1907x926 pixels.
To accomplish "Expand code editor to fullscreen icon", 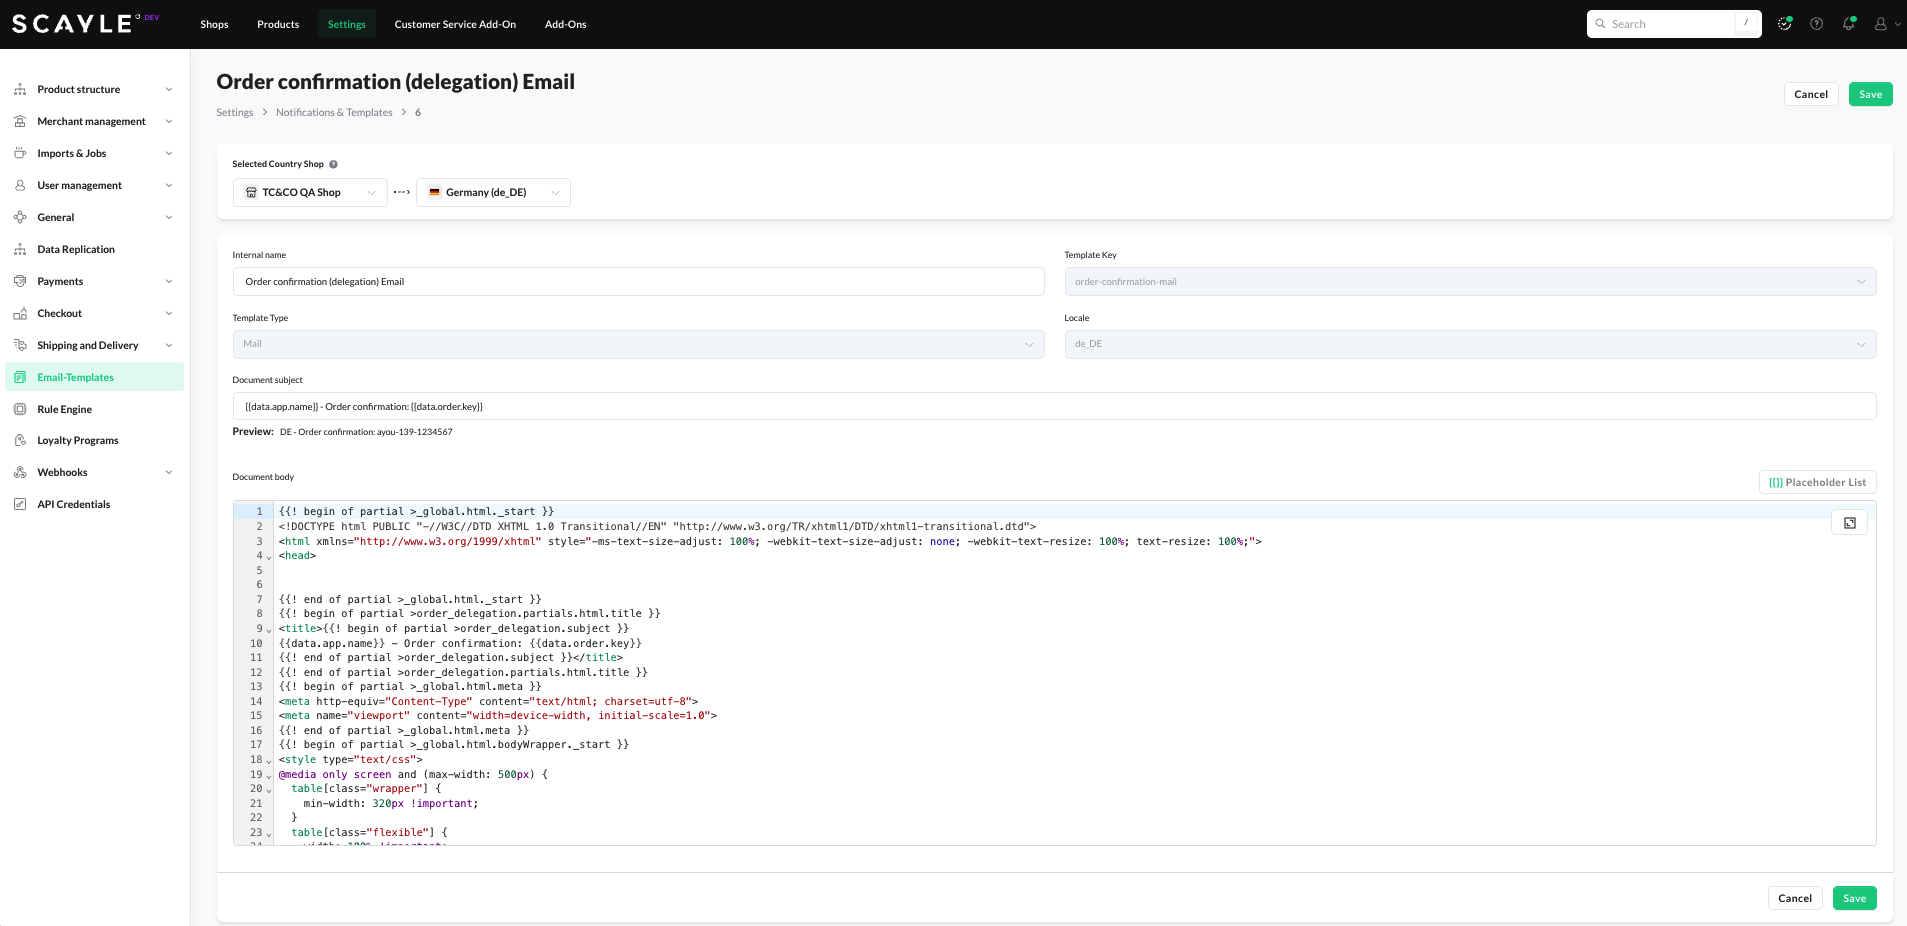I will click(1849, 523).
